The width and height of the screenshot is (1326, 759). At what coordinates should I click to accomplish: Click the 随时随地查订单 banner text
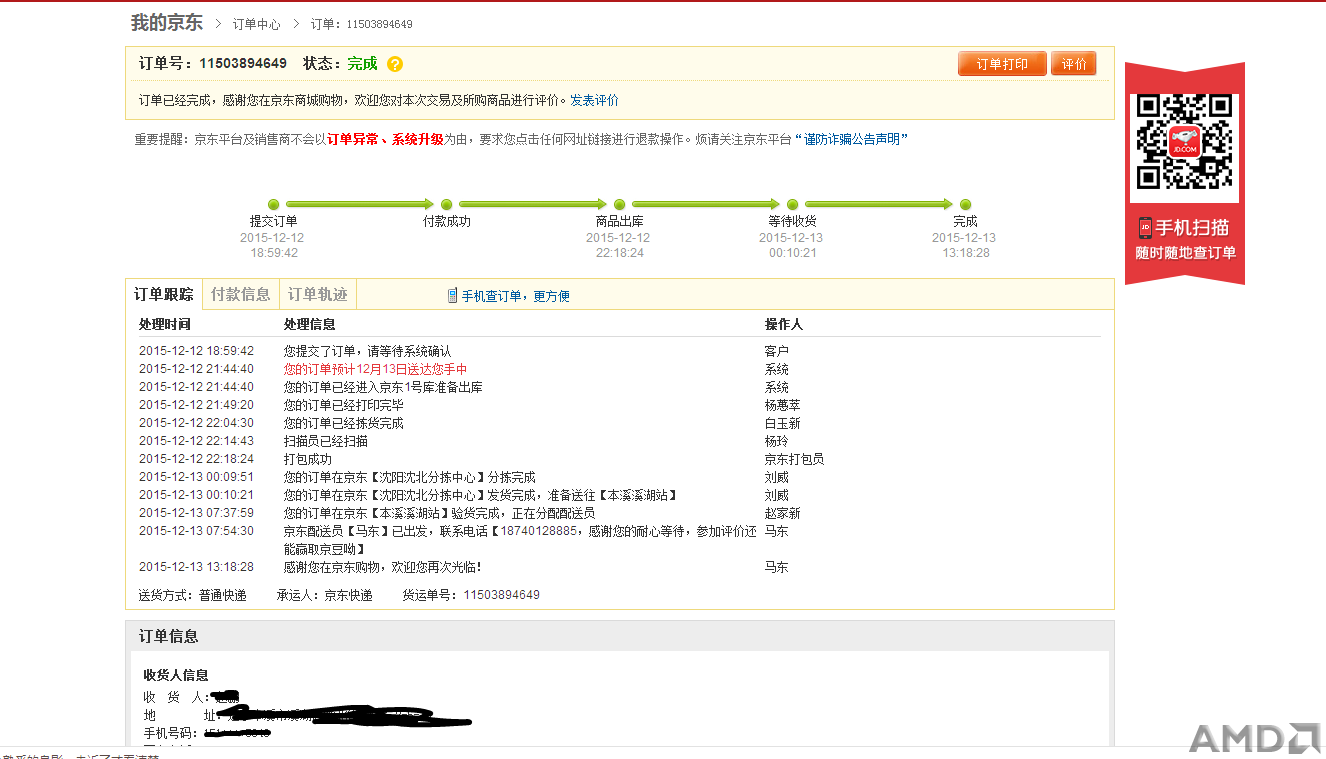(1185, 253)
